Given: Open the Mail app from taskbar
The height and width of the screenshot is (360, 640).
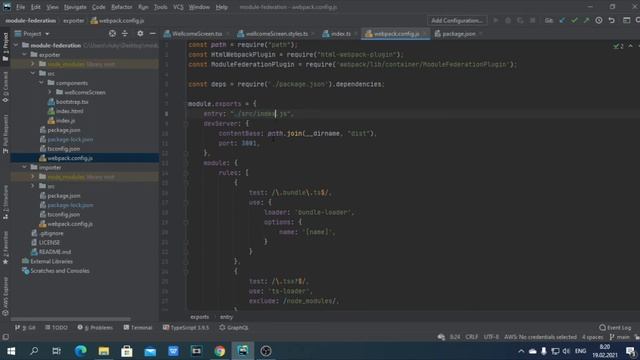Looking at the screenshot, I should click(150, 351).
